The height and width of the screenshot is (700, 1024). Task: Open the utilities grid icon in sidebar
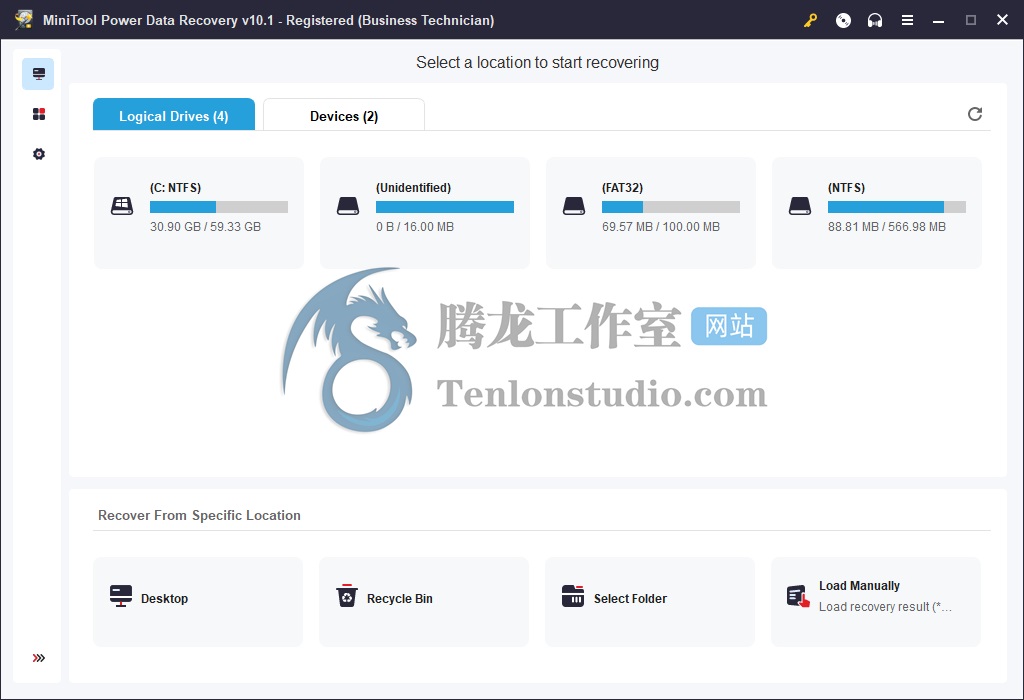tap(39, 114)
